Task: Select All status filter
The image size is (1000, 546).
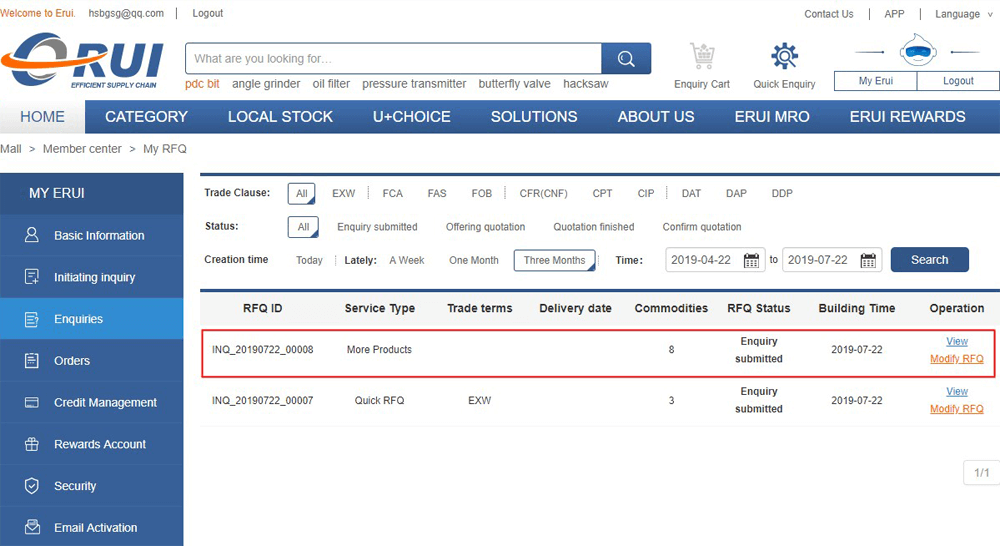Action: pyautogui.click(x=303, y=226)
